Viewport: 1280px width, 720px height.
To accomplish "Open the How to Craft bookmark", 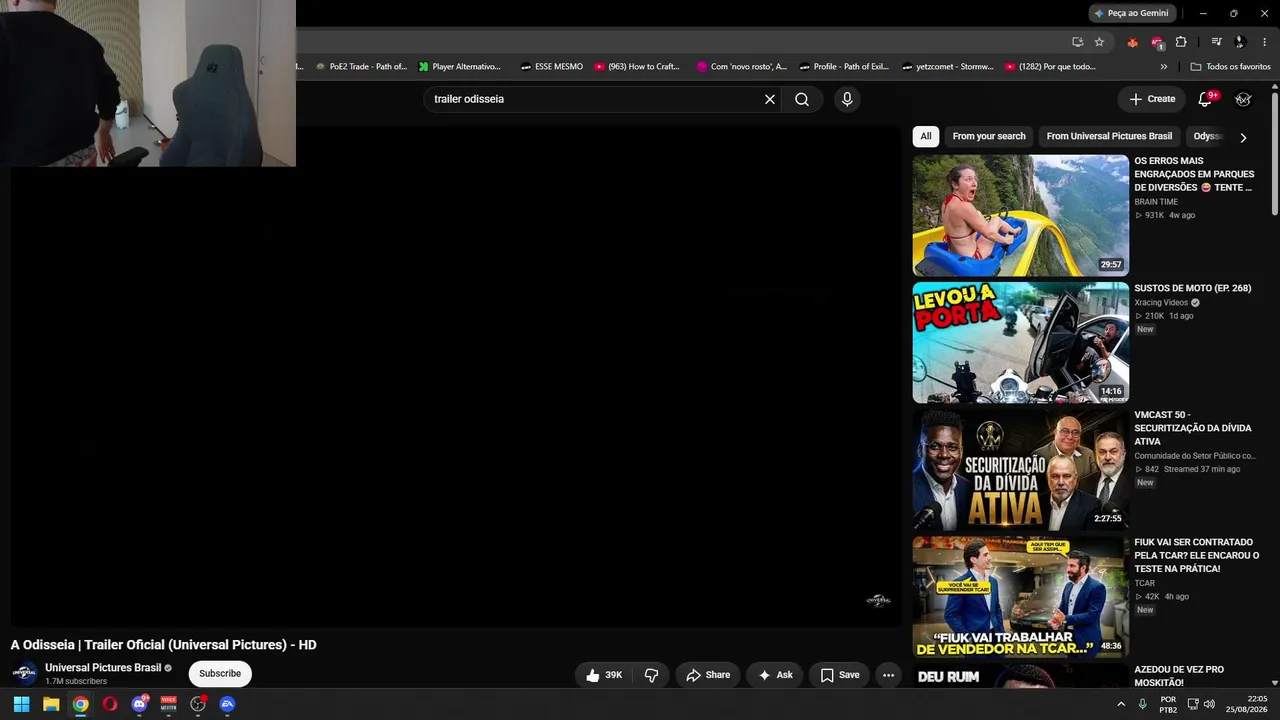I will tap(637, 67).
